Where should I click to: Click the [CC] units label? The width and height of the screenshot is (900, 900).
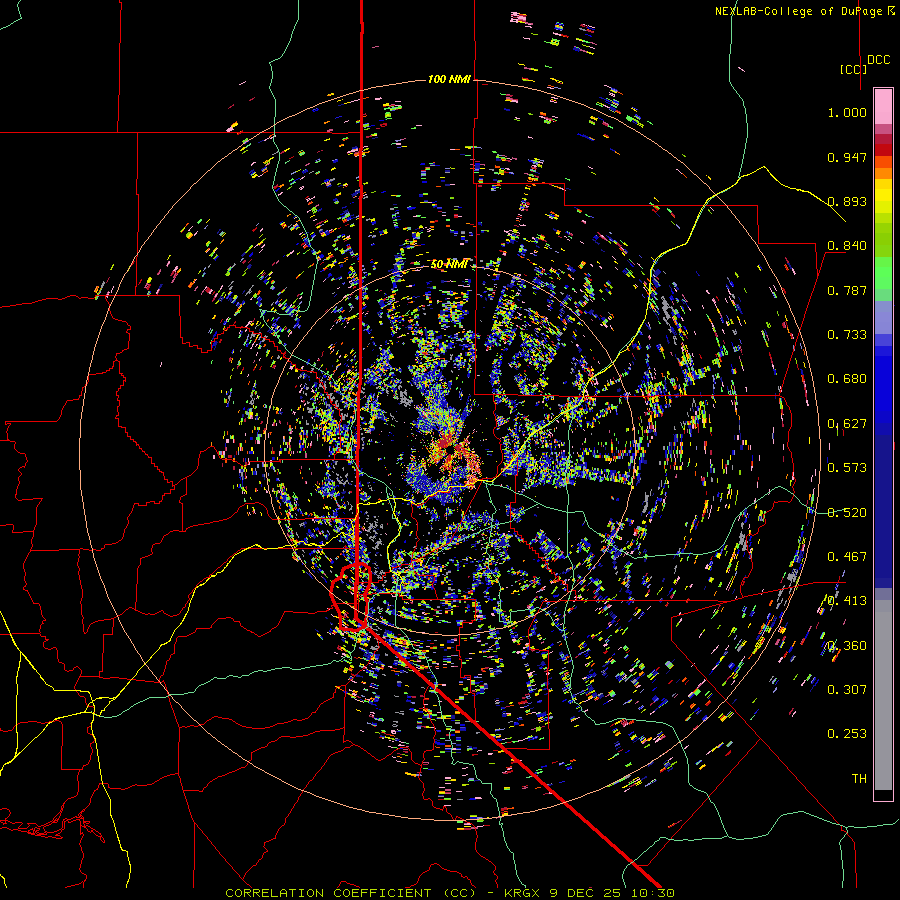(853, 69)
